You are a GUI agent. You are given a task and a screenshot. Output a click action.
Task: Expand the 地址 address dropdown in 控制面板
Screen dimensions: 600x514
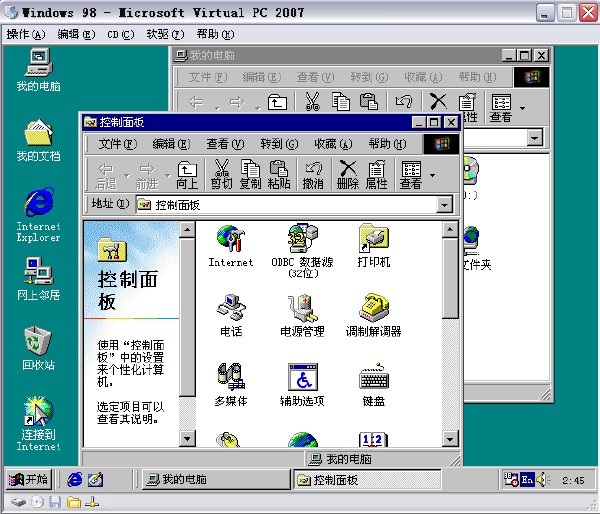pos(444,205)
